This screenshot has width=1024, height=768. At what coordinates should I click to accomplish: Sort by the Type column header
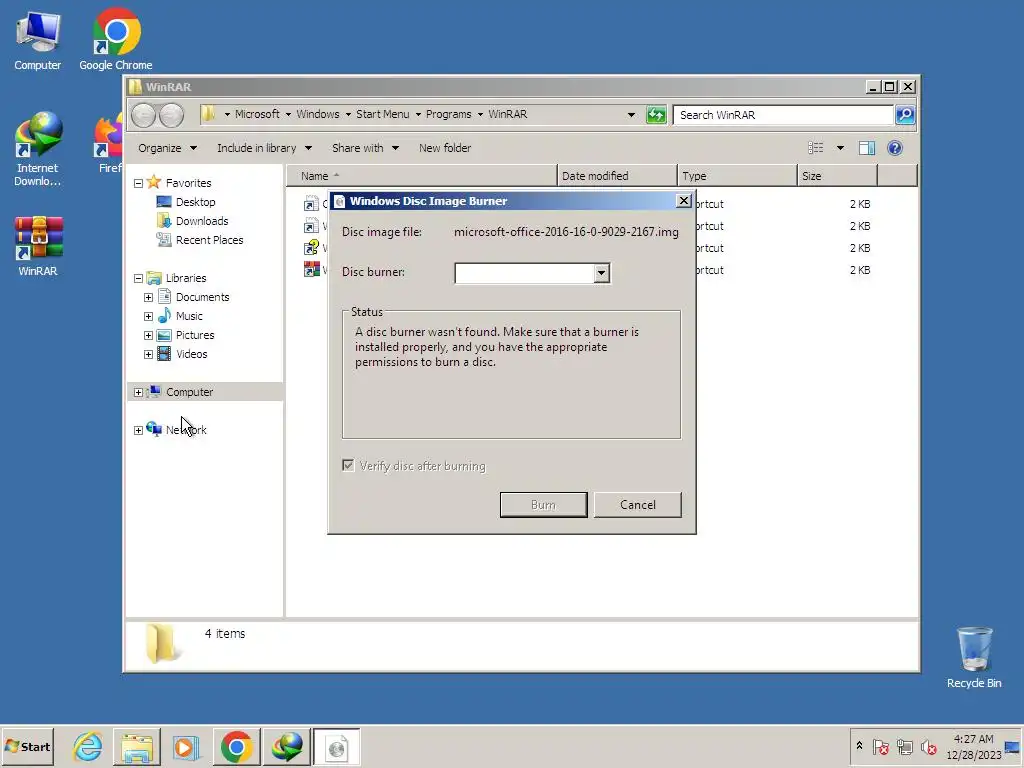(x=737, y=176)
